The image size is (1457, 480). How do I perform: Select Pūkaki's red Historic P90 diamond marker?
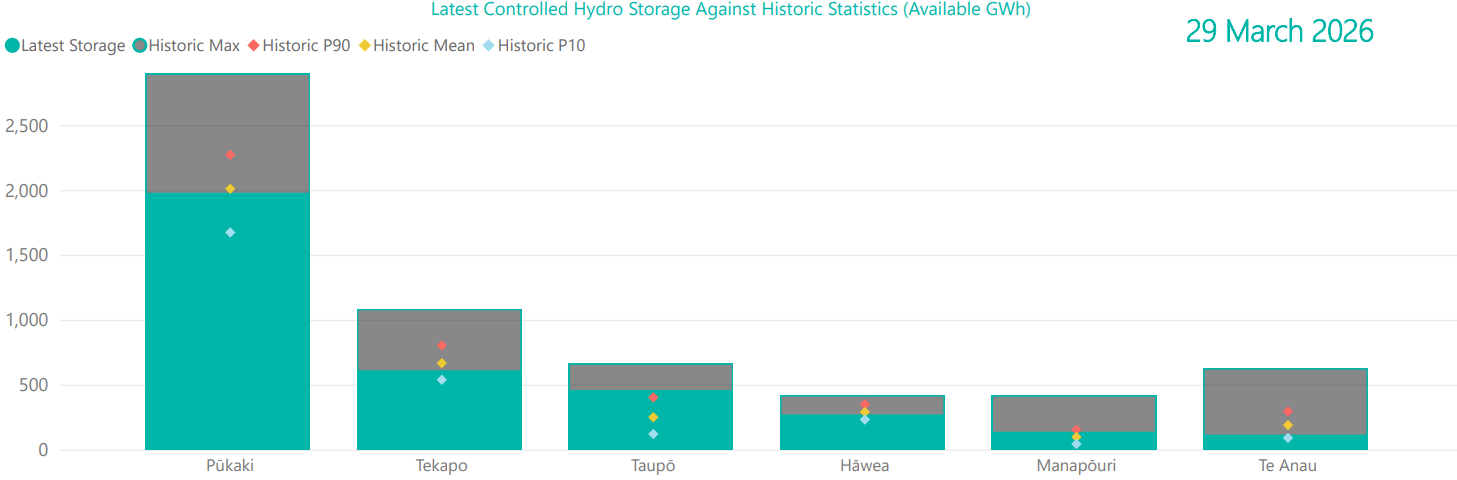point(230,155)
